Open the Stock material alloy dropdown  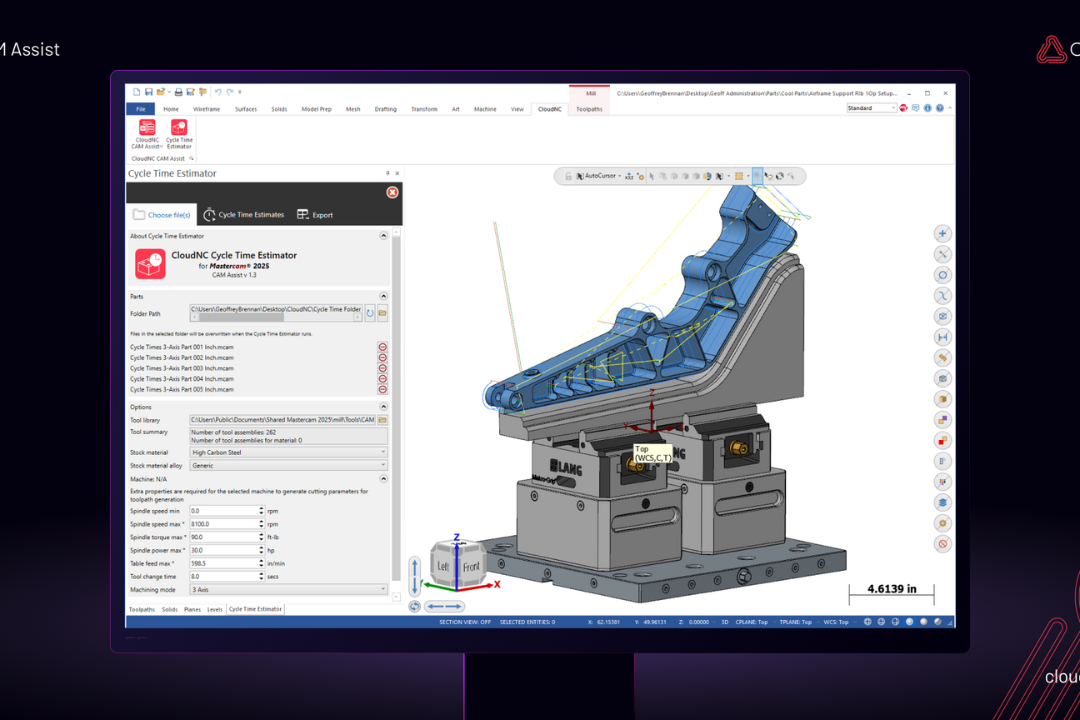point(289,466)
